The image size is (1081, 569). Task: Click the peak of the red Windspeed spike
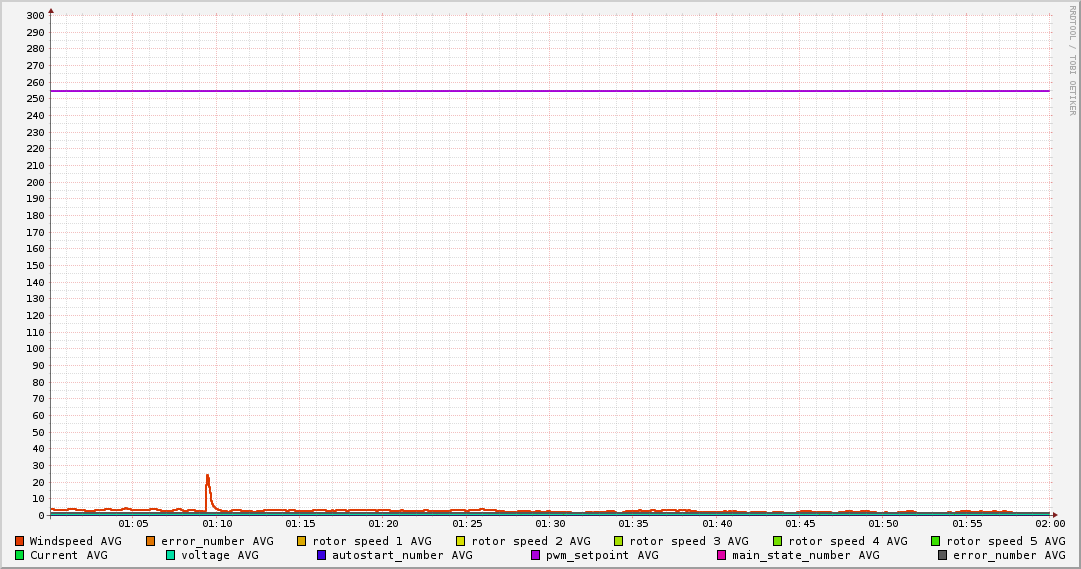click(x=208, y=475)
